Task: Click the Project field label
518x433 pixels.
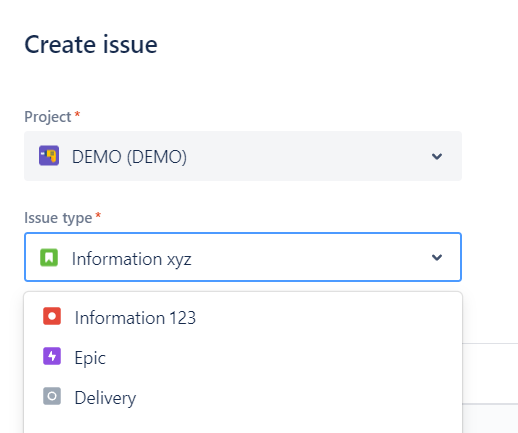Action: click(x=48, y=117)
